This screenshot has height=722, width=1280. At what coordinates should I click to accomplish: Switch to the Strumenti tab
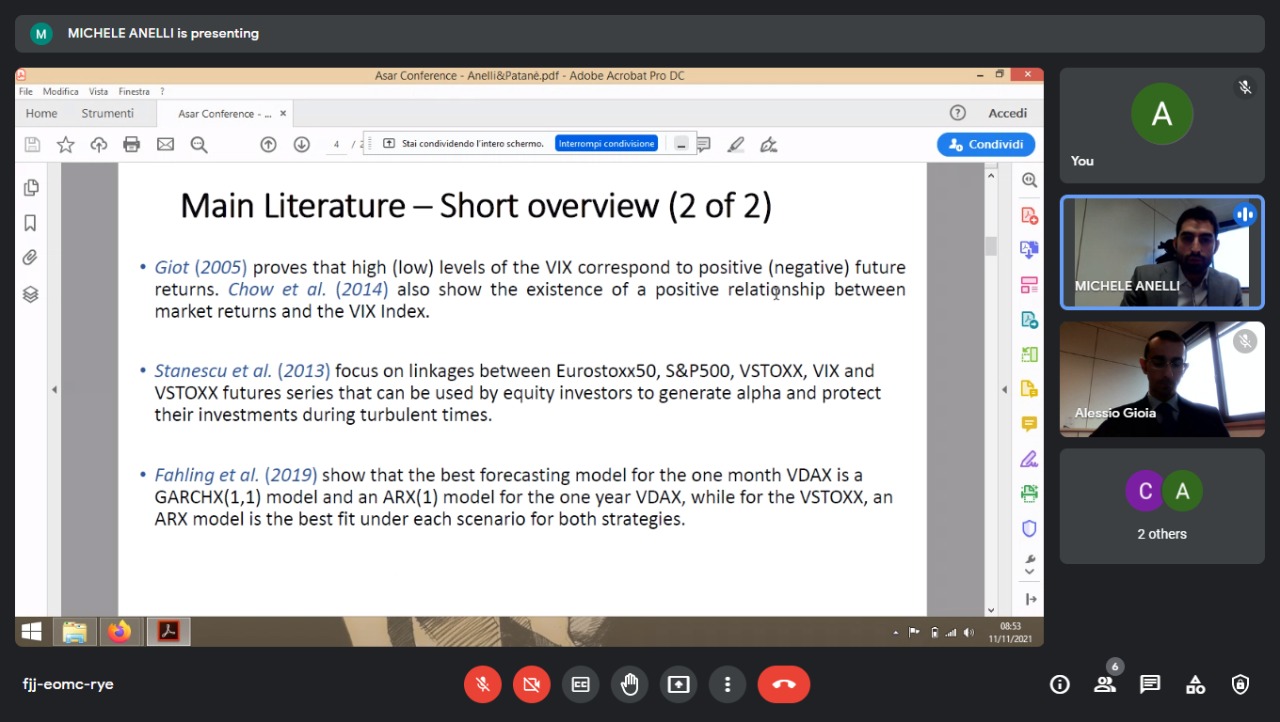107,113
